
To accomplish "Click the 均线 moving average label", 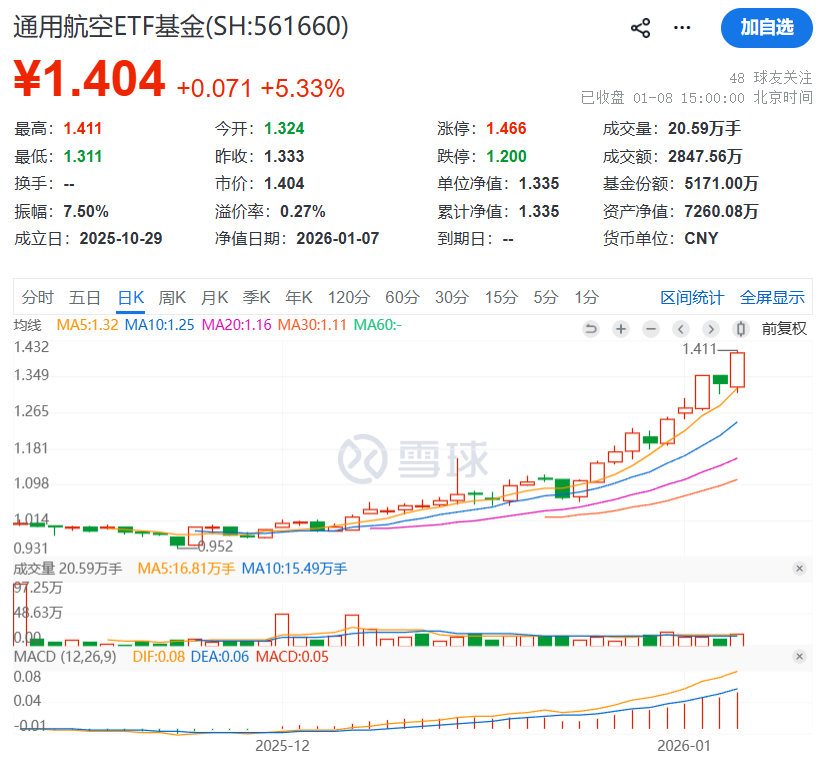I will point(27,325).
